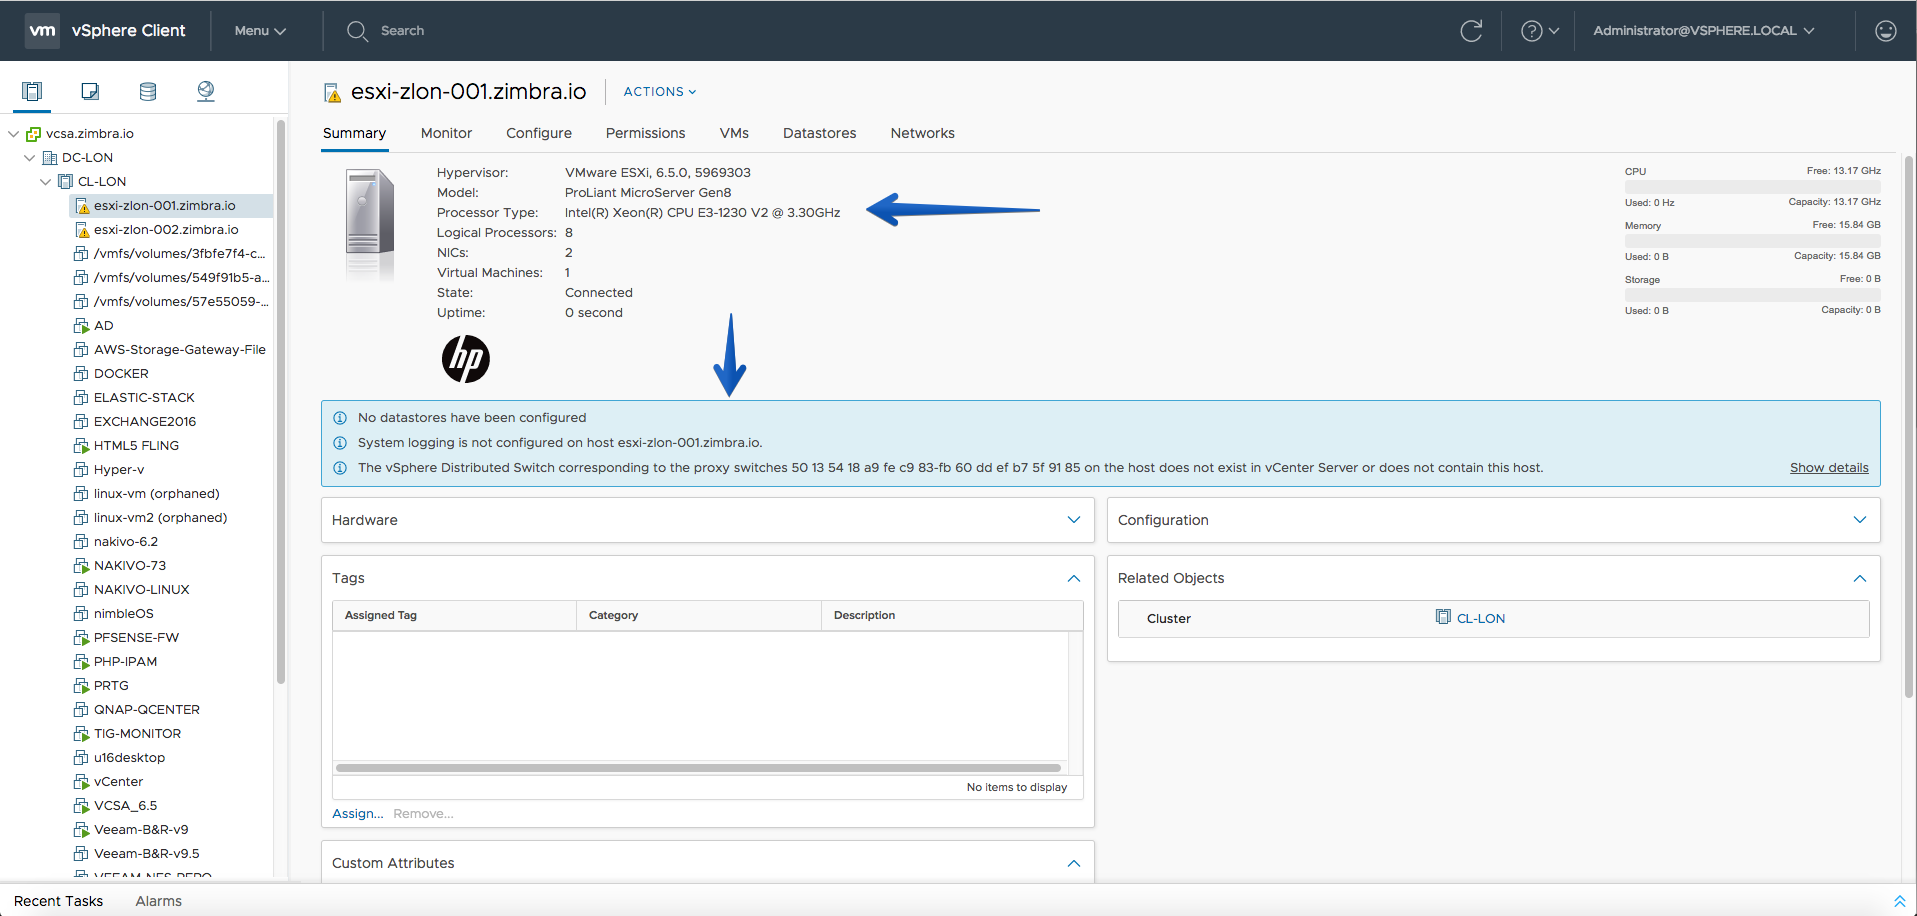Click the DOCKER virtual machine icon
The width and height of the screenshot is (1917, 916).
(81, 374)
